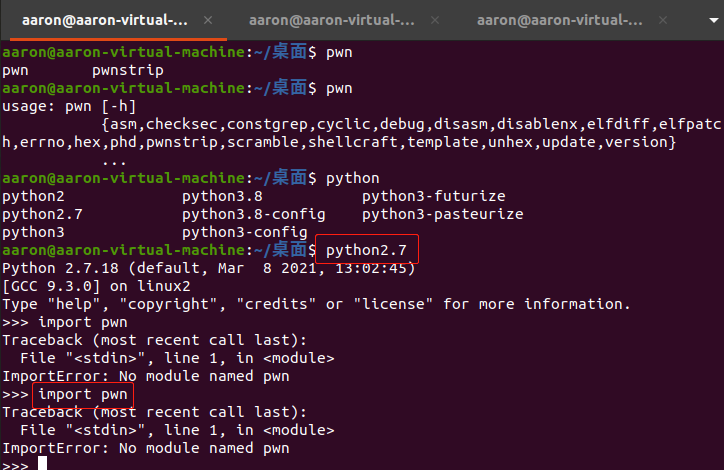Open the tab list dropdown arrow

click(x=712, y=20)
